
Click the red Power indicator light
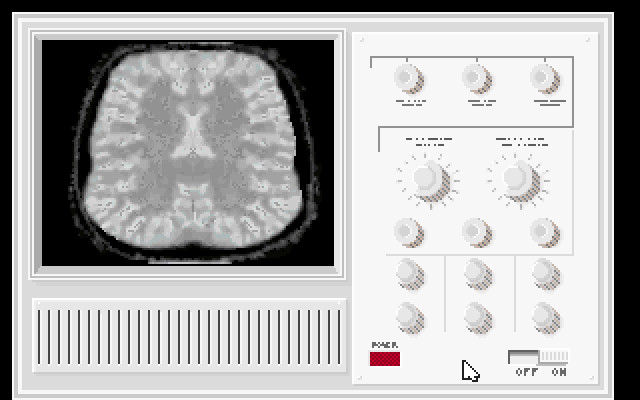[385, 358]
